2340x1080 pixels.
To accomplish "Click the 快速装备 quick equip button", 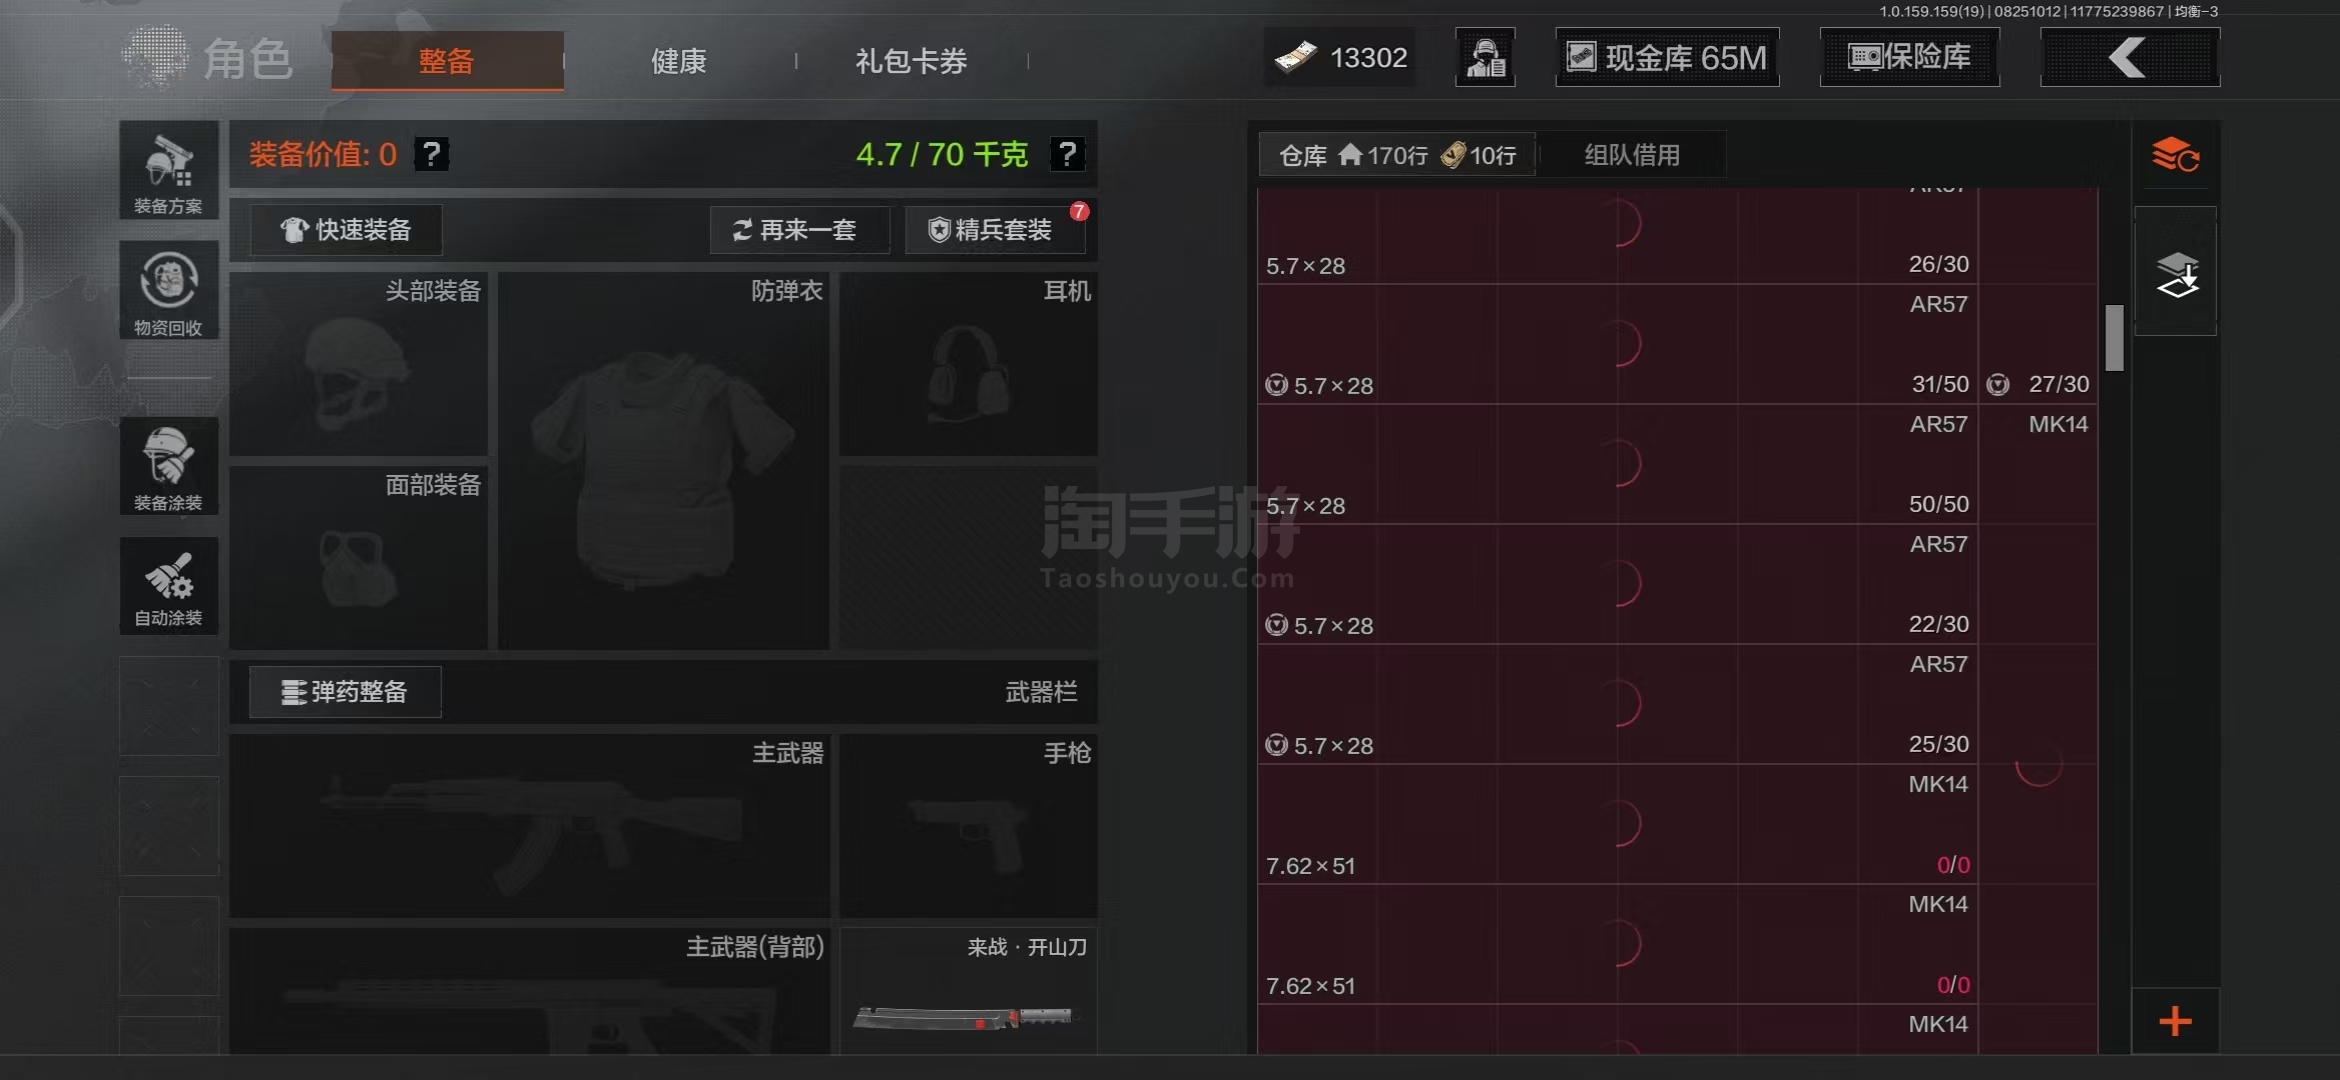I will [346, 230].
